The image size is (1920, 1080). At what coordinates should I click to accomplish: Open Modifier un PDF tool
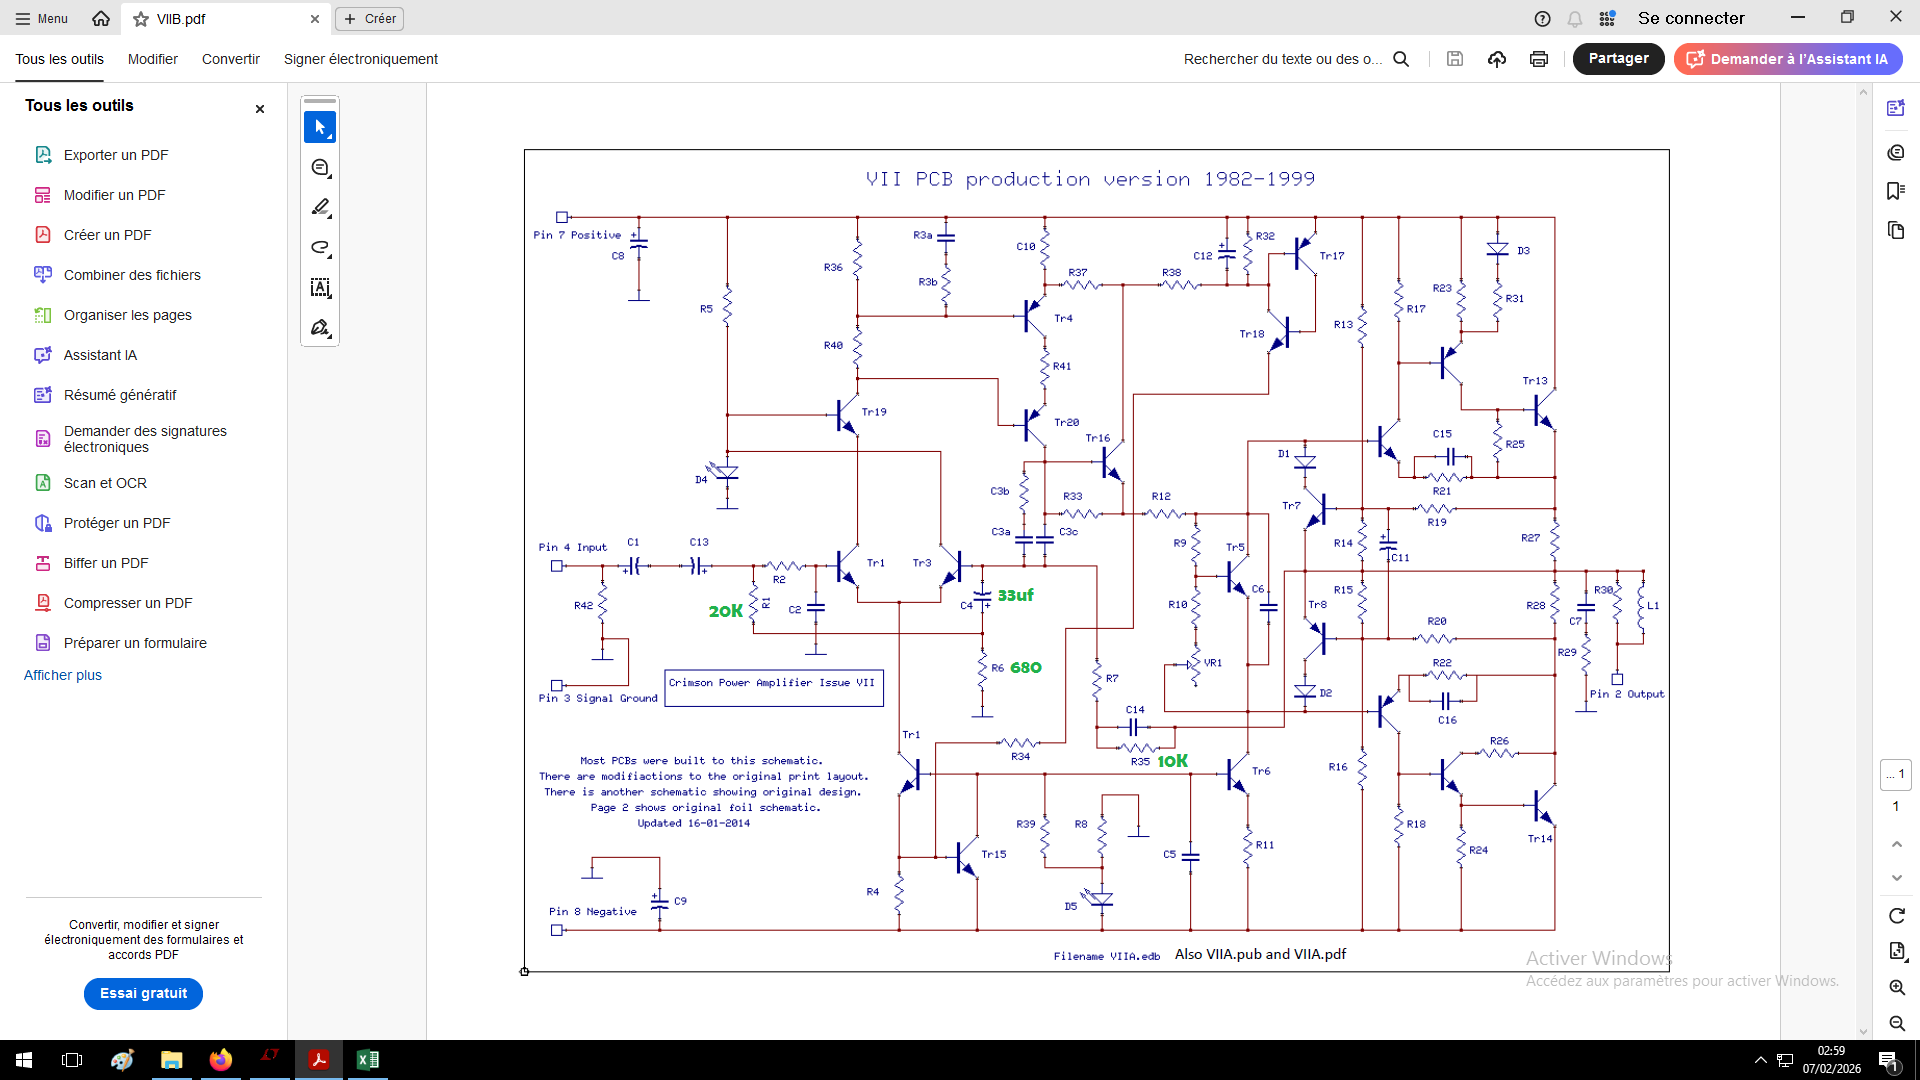coord(115,195)
